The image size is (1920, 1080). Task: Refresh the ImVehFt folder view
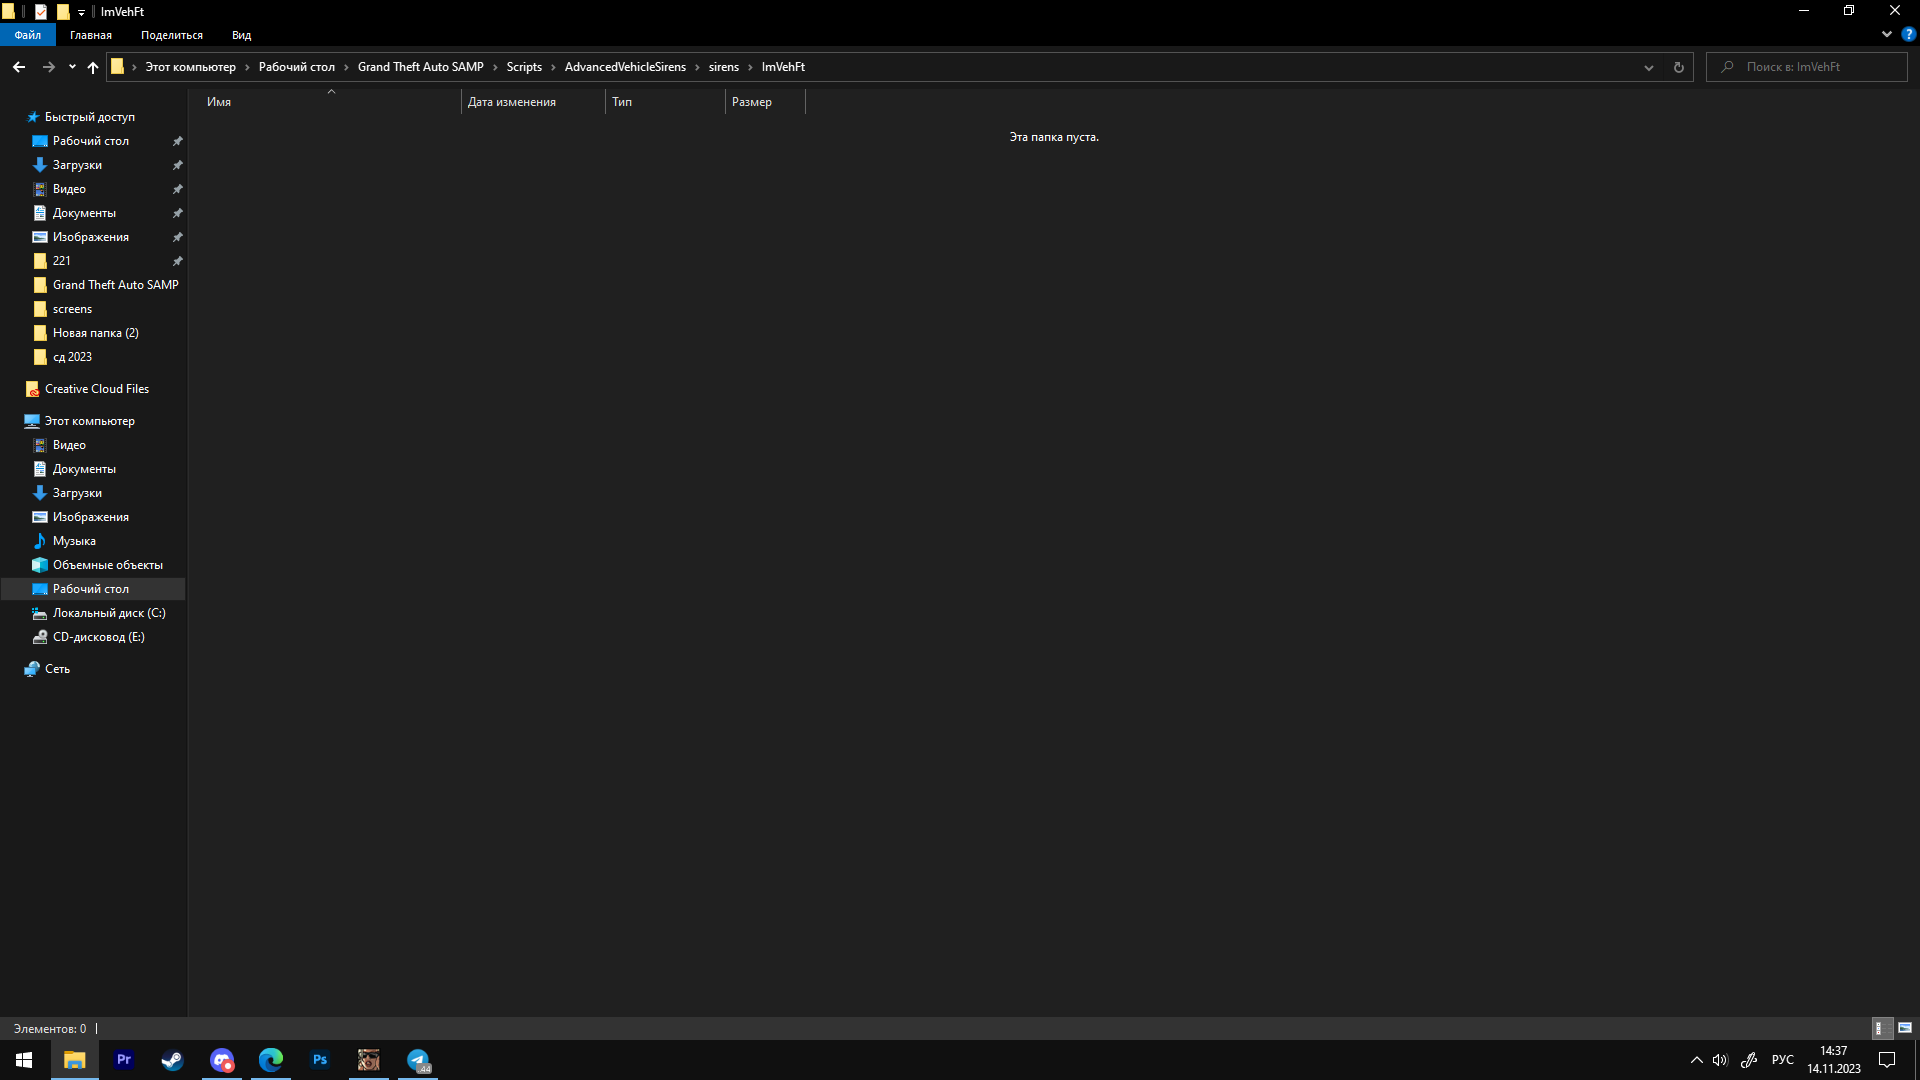click(1679, 67)
